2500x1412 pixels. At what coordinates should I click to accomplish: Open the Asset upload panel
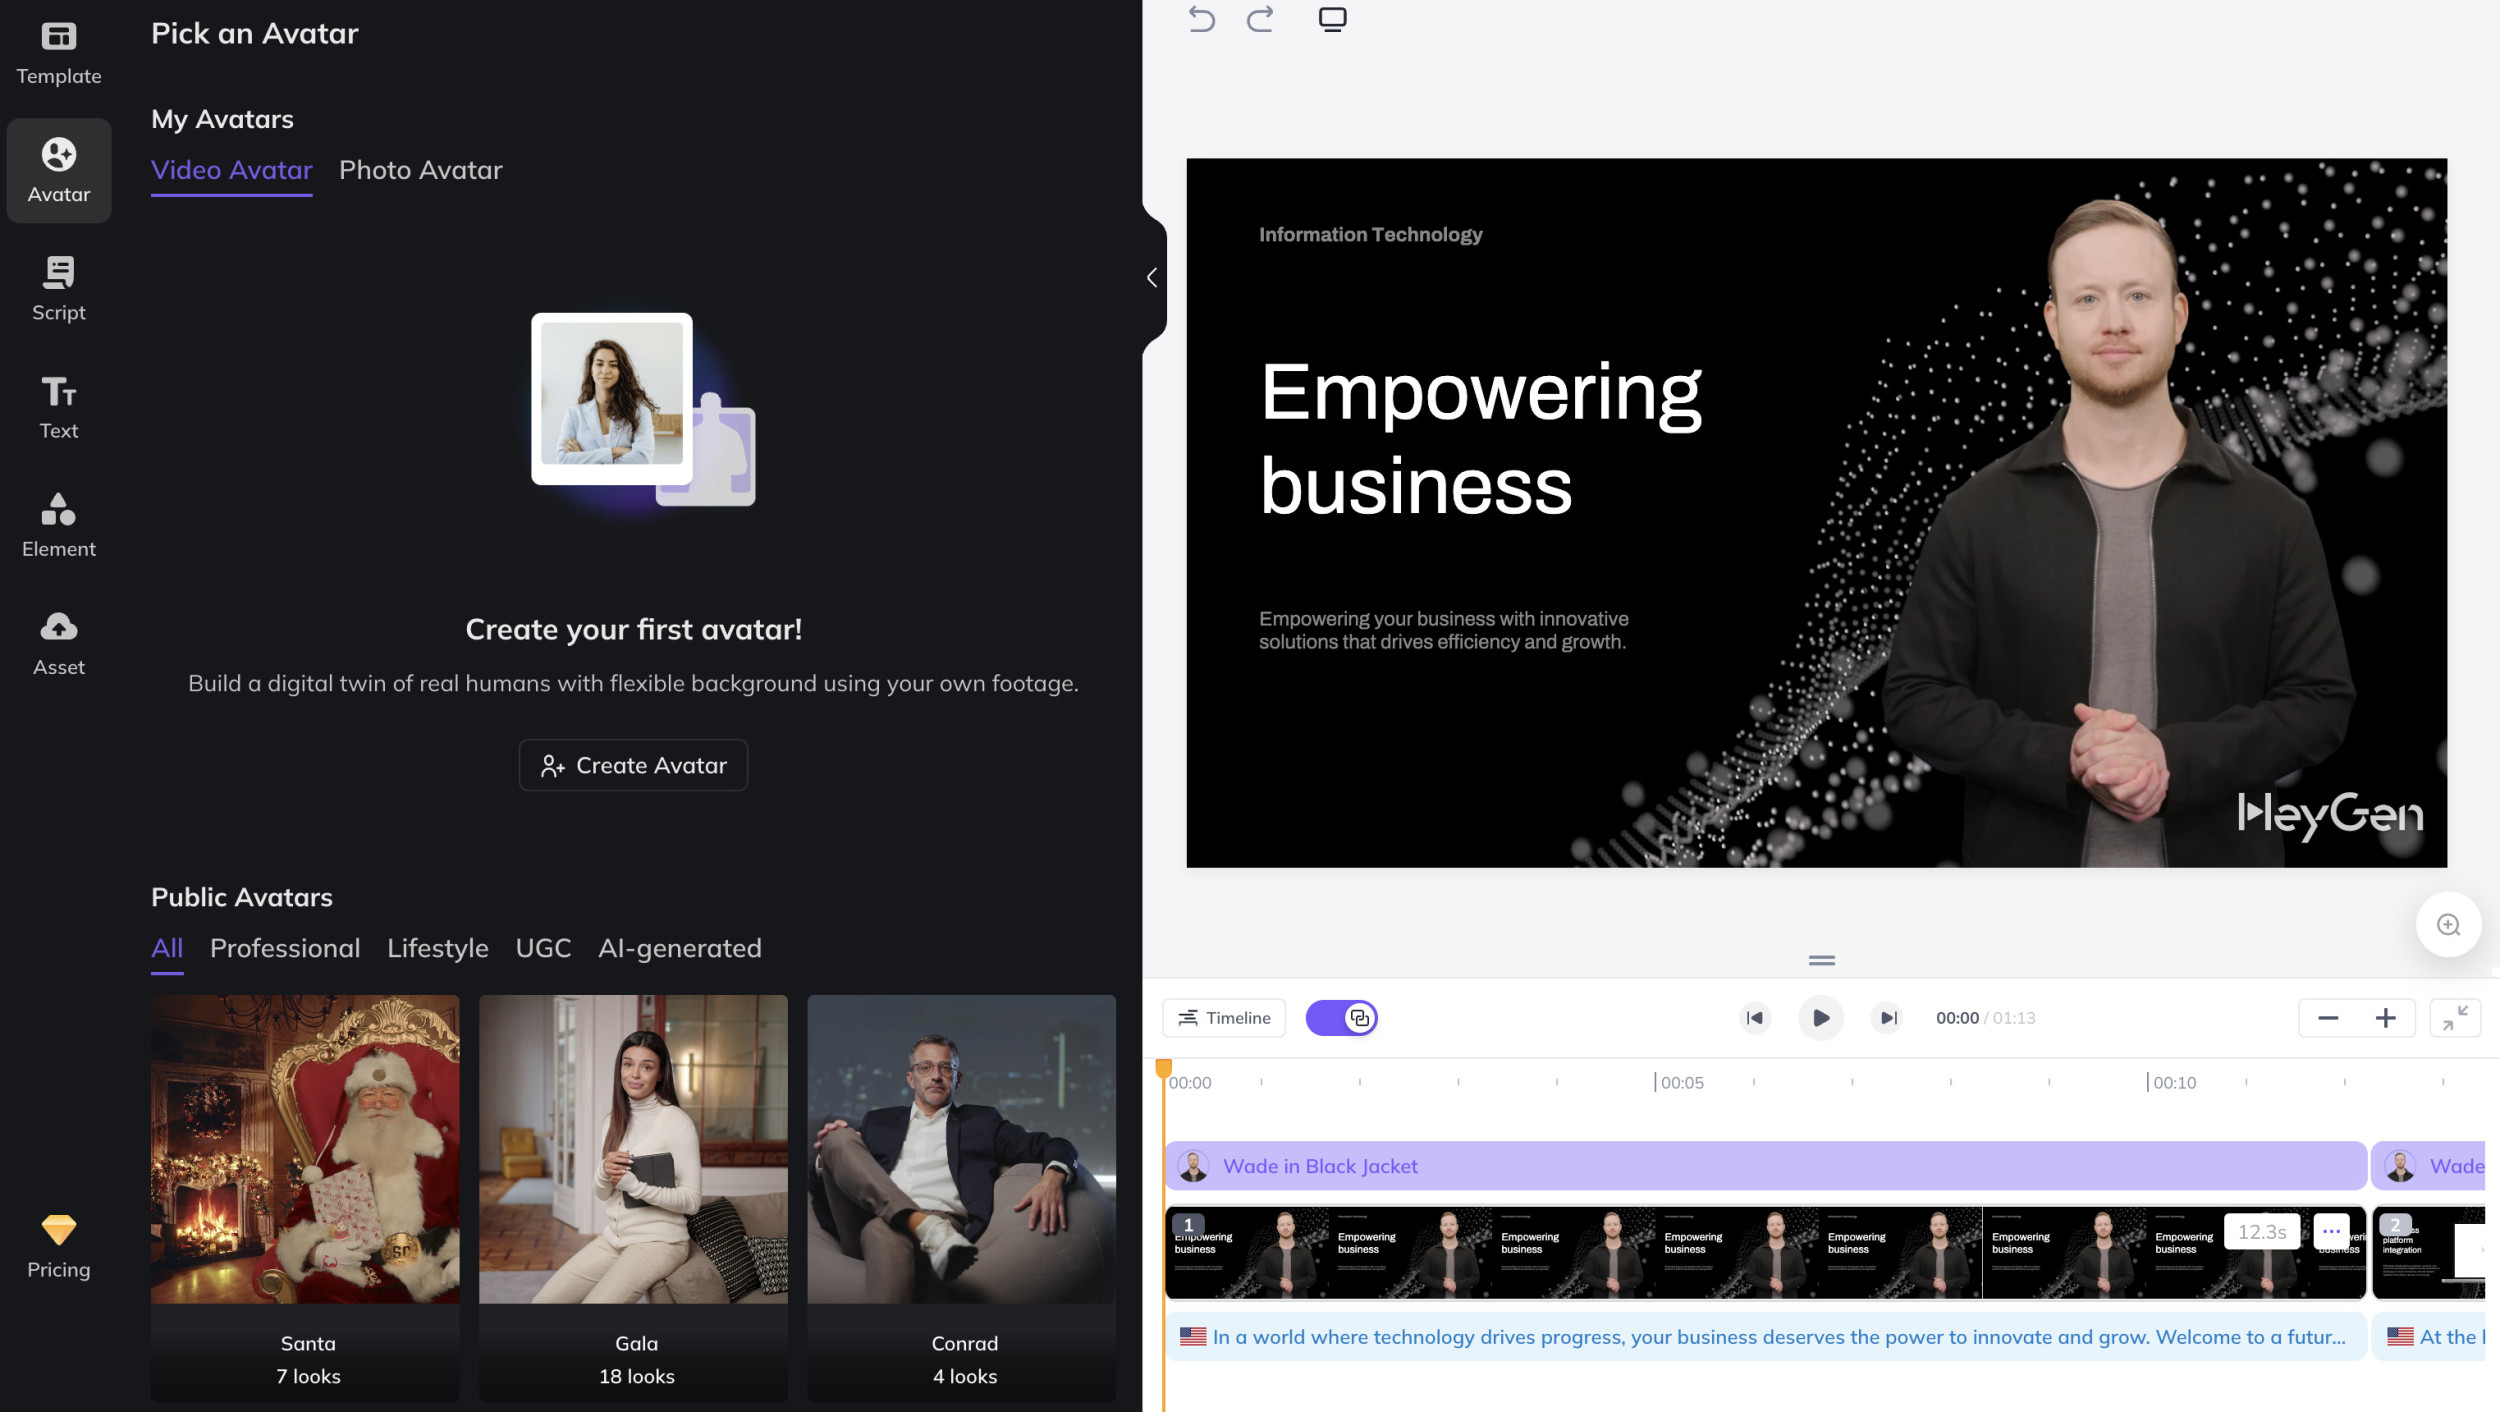click(x=58, y=643)
